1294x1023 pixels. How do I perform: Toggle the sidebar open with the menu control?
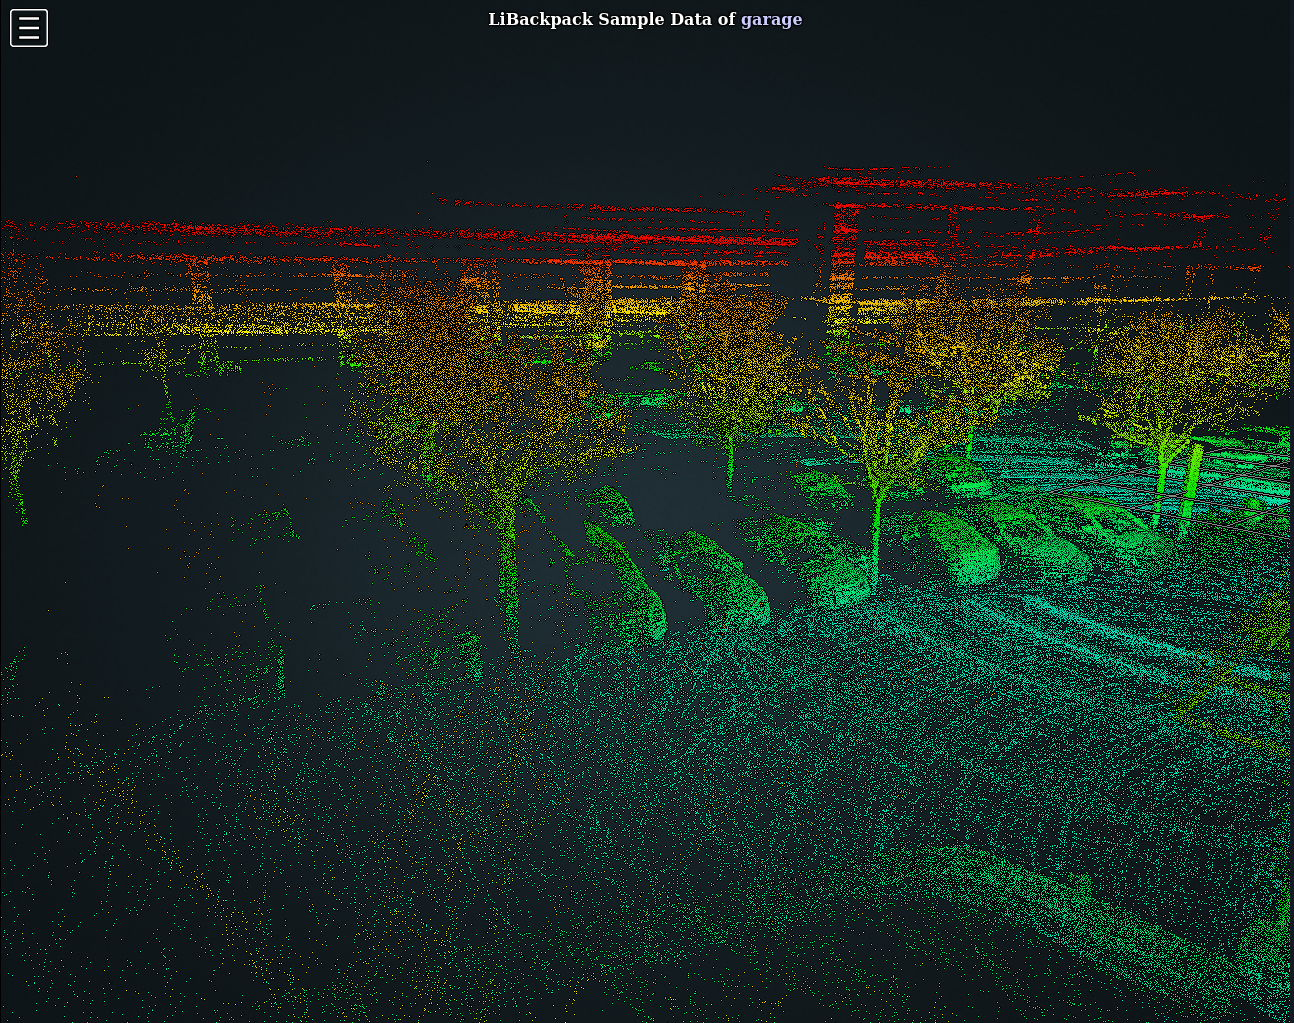pos(28,27)
